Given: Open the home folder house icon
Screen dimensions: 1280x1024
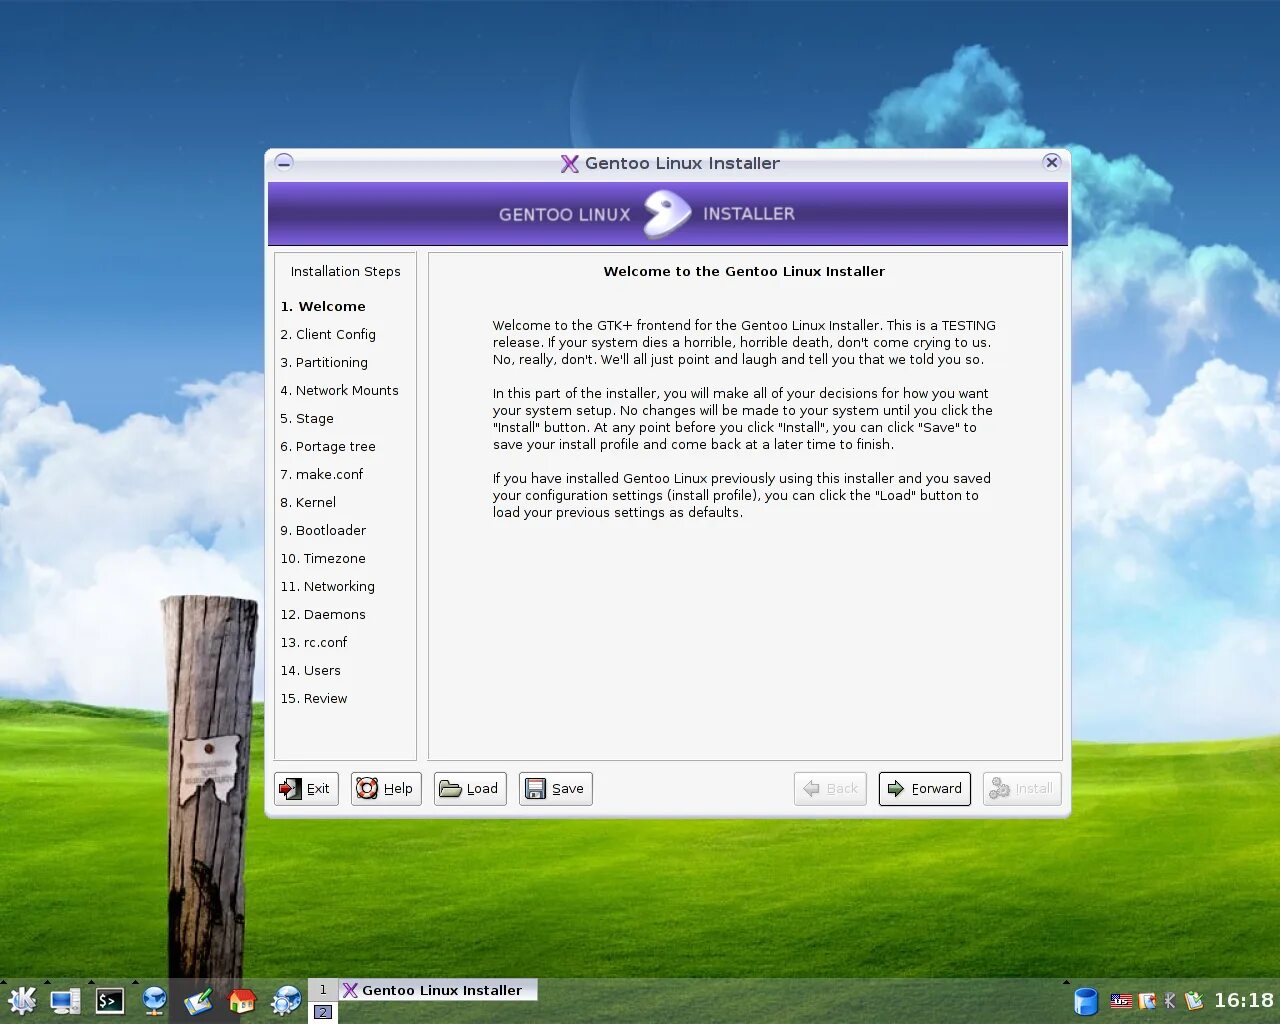Looking at the screenshot, I should tap(242, 1001).
